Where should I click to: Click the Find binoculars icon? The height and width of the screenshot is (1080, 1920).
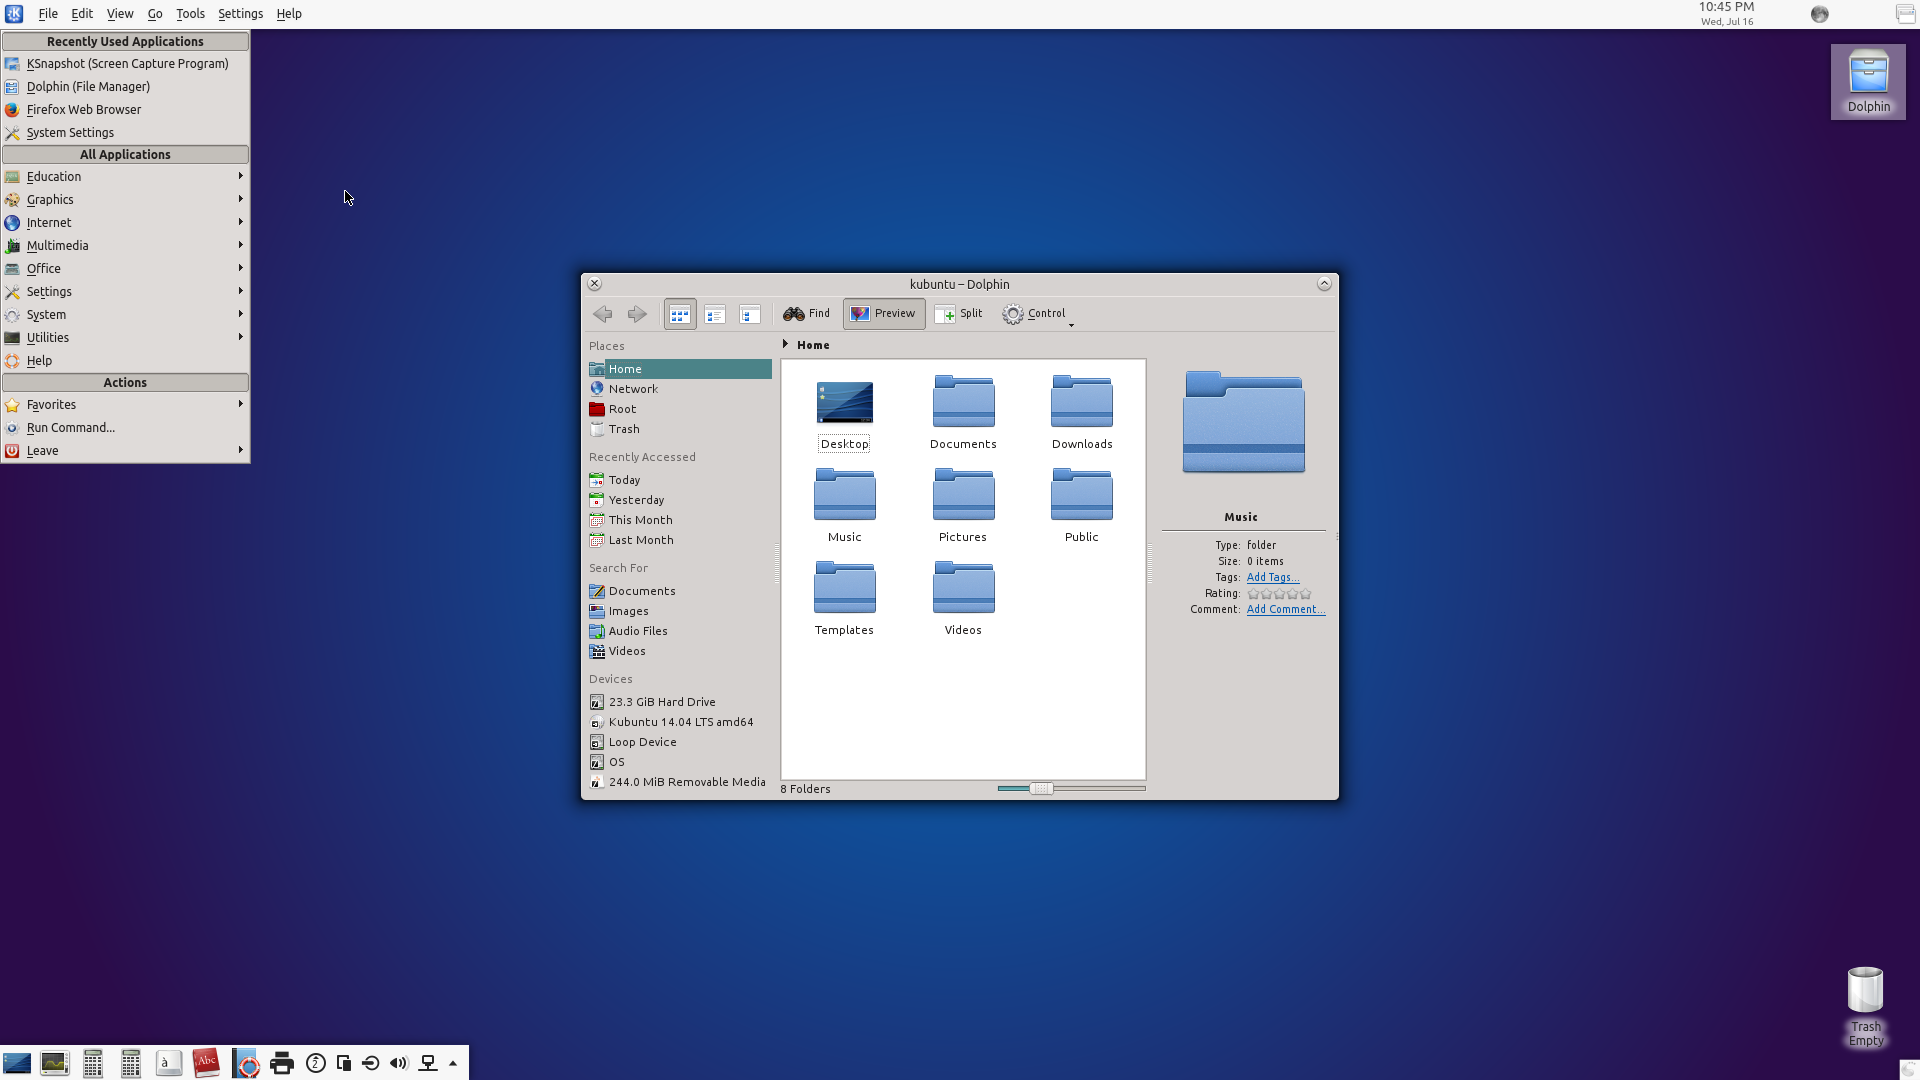point(794,314)
